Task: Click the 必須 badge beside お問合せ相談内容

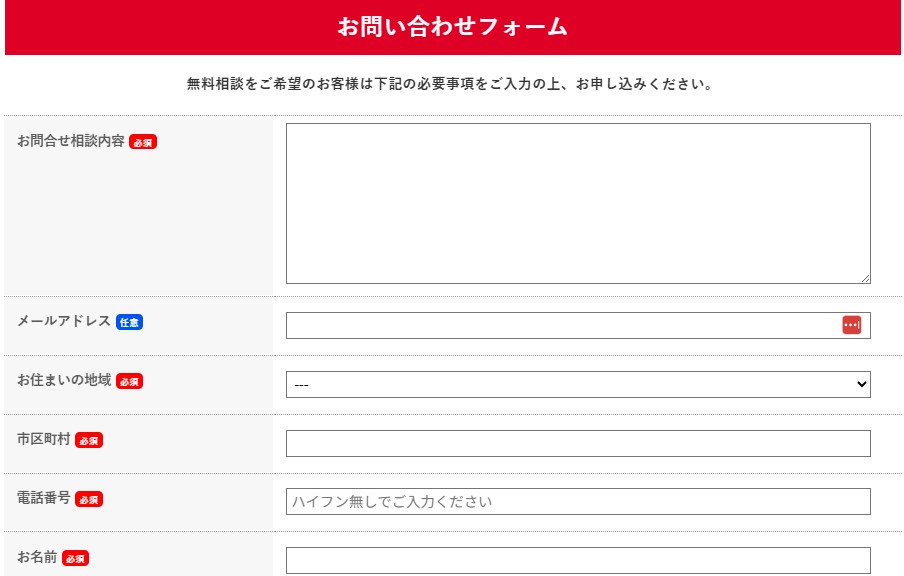Action: click(x=143, y=142)
